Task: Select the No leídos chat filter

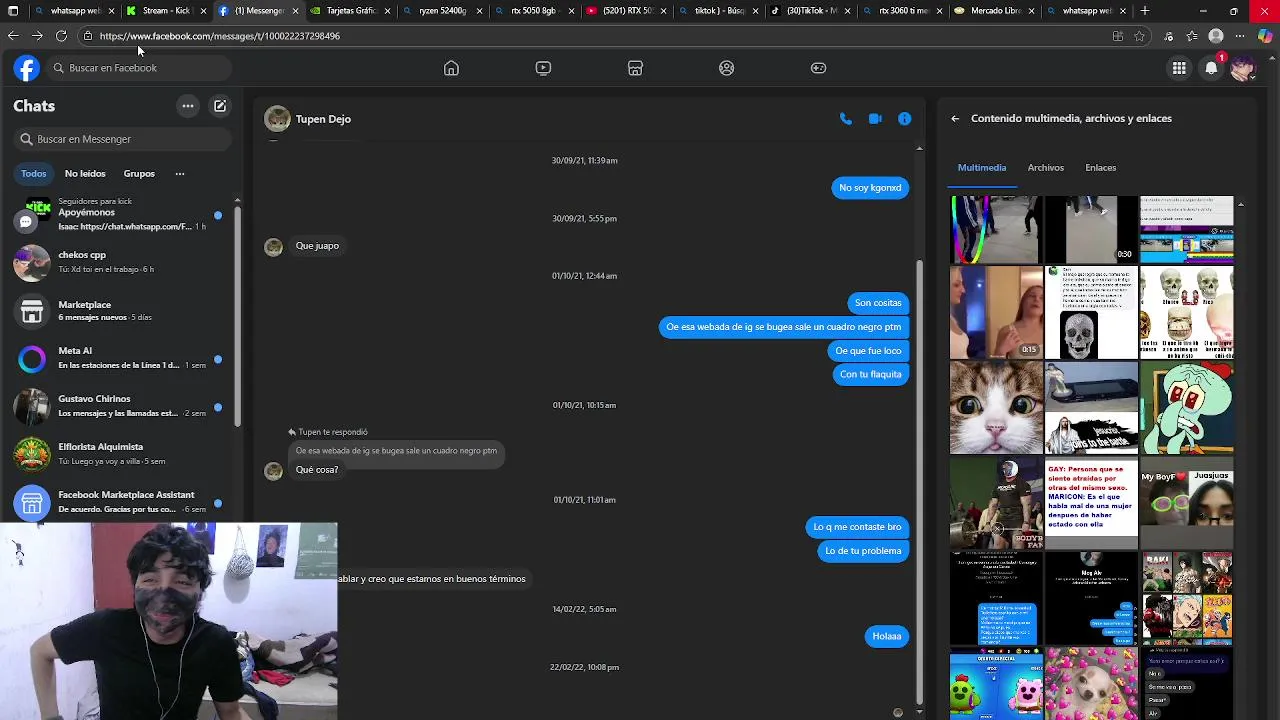Action: [85, 174]
